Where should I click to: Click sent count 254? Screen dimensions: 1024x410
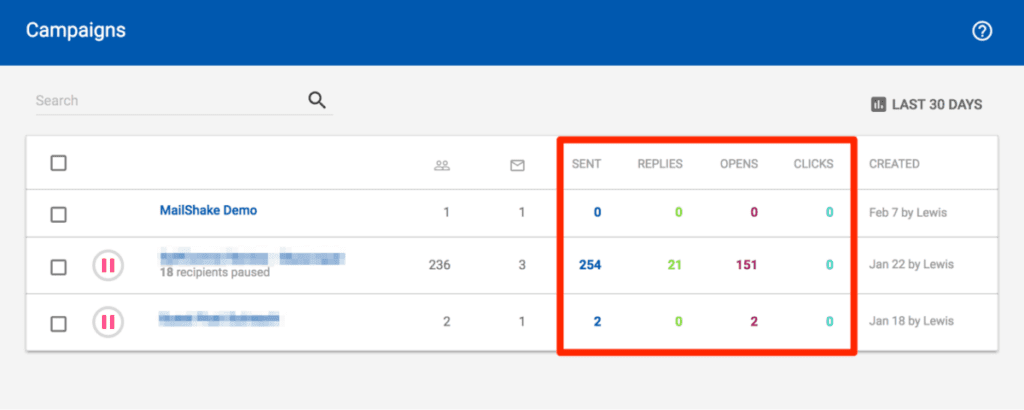coord(590,265)
